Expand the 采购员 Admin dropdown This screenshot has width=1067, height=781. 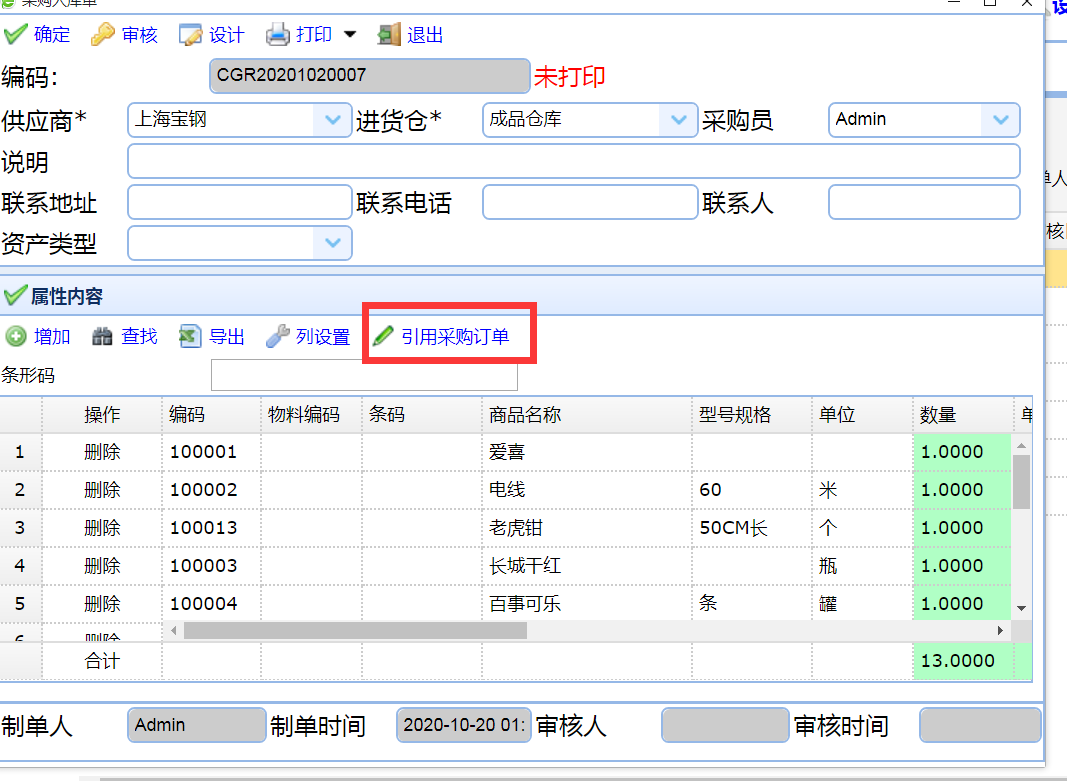[1000, 120]
